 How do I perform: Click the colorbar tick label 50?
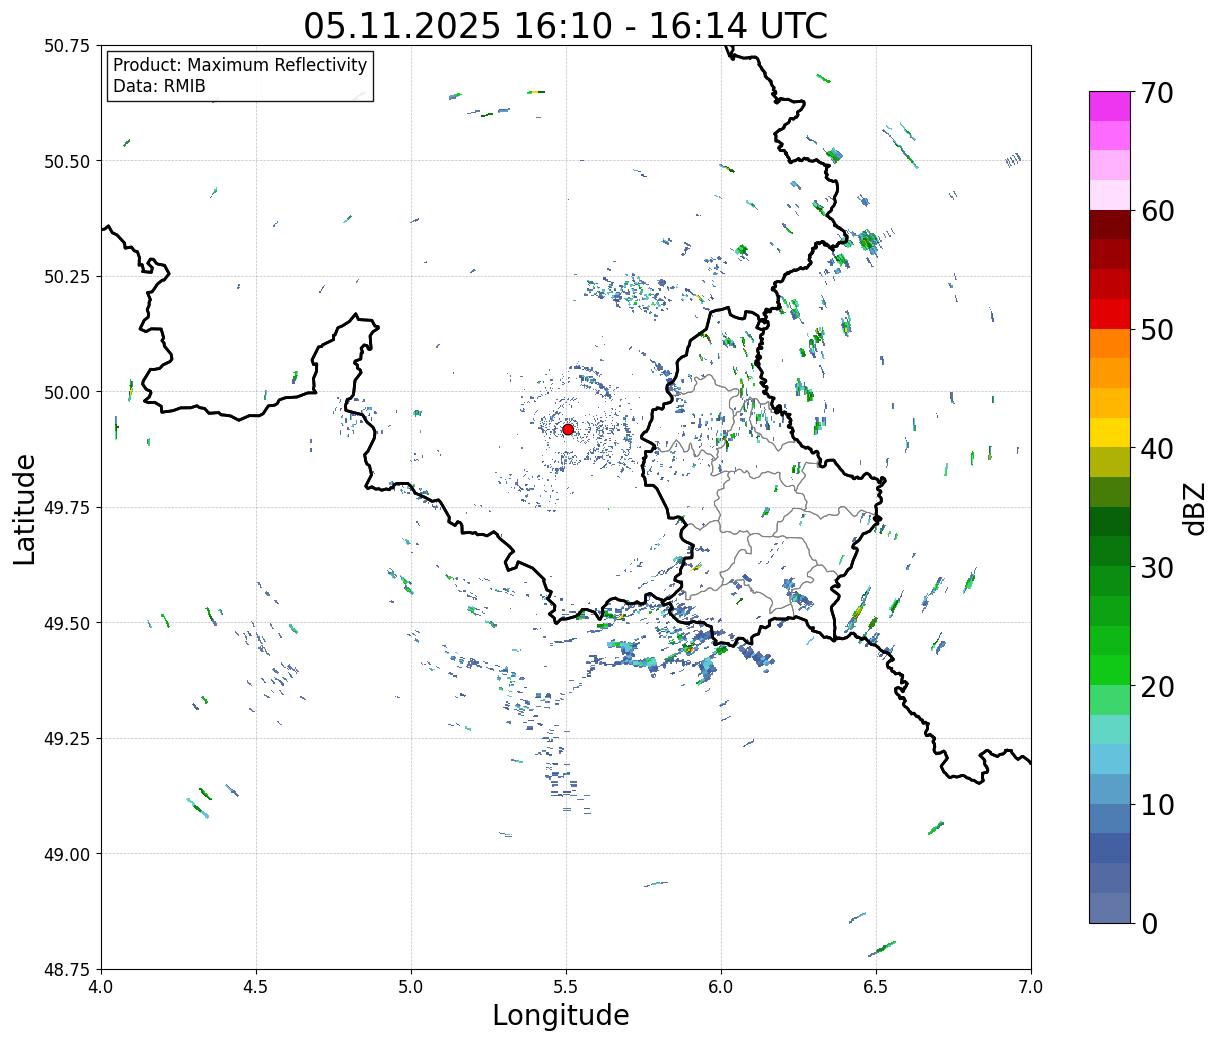1157,330
